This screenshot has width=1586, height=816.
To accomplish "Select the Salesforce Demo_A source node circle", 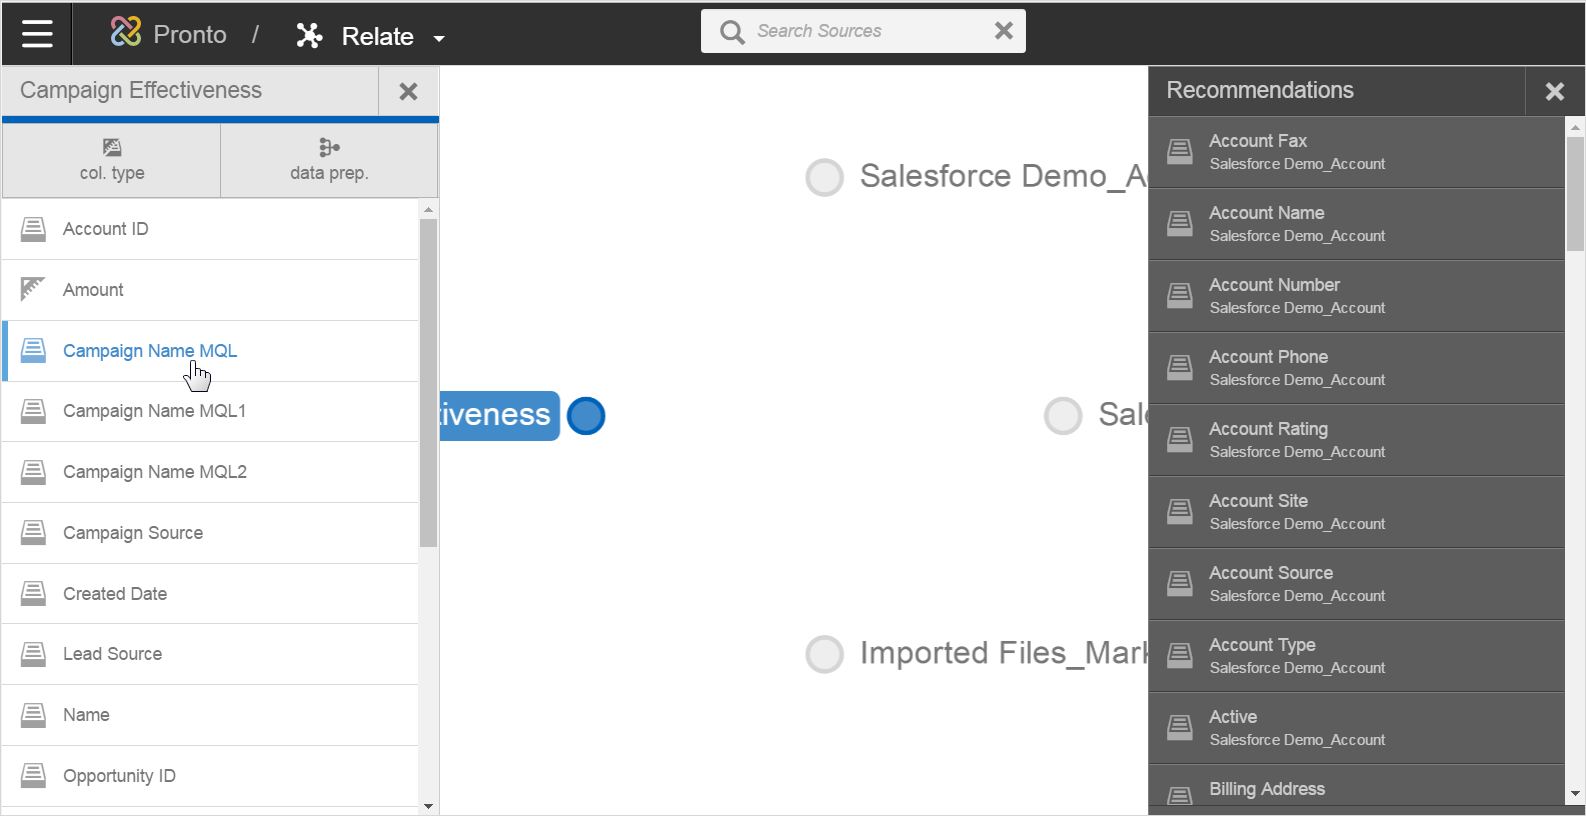I will point(825,178).
